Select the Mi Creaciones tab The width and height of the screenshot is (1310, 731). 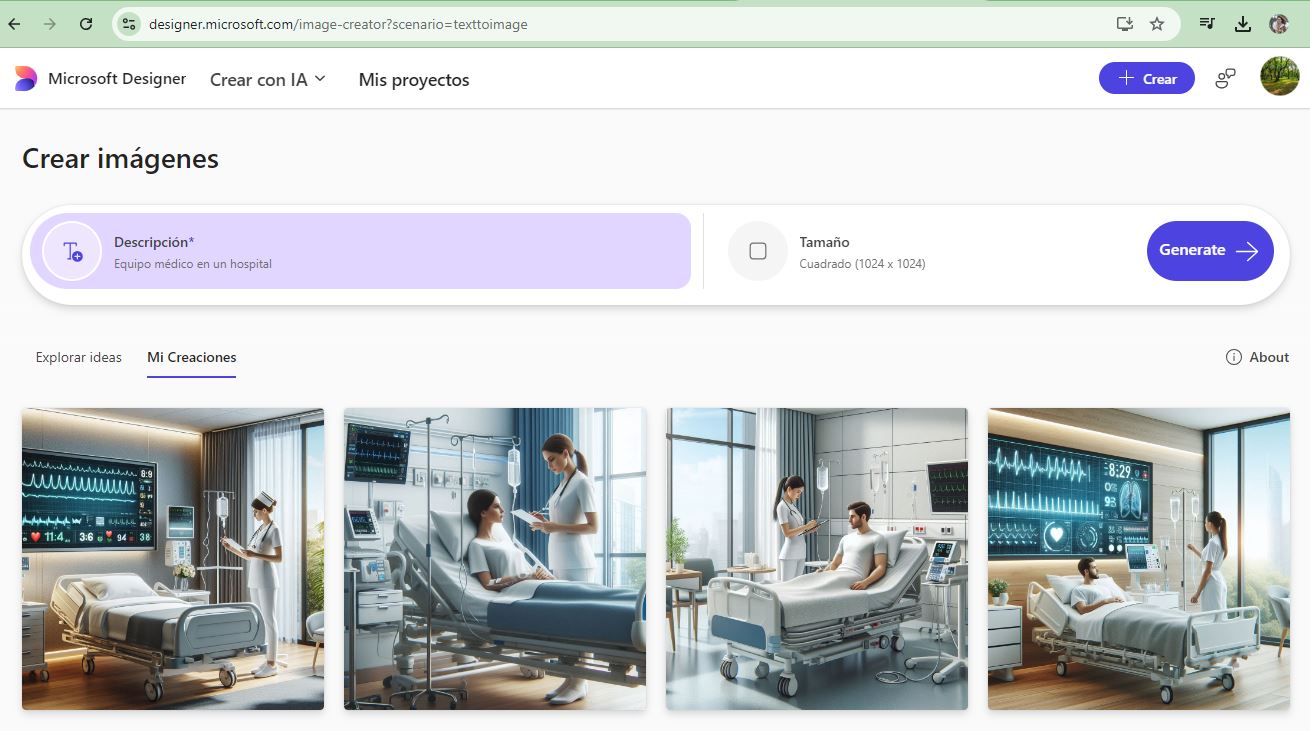coord(191,357)
